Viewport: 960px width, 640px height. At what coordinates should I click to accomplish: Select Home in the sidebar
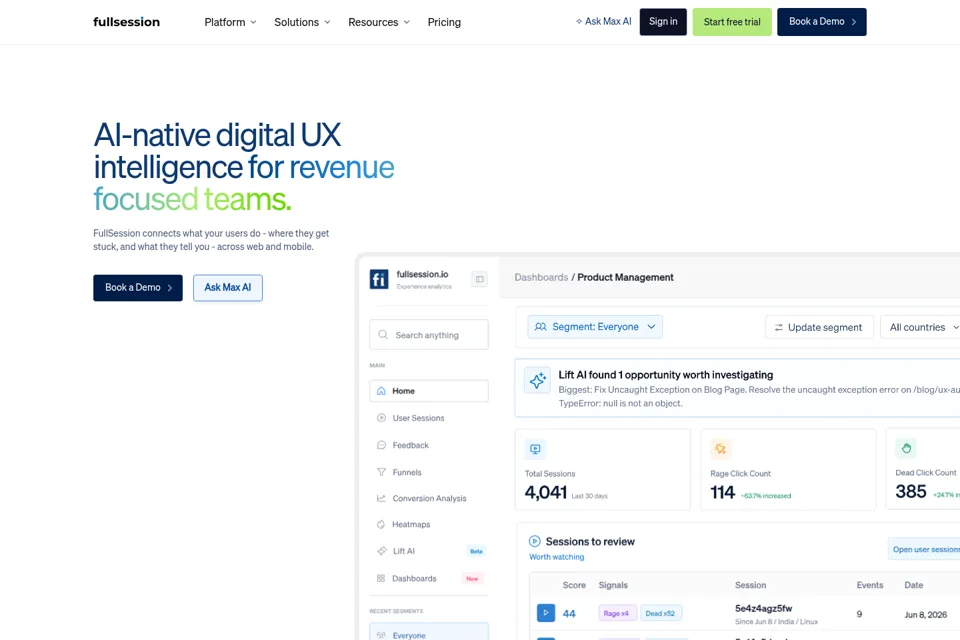point(429,391)
